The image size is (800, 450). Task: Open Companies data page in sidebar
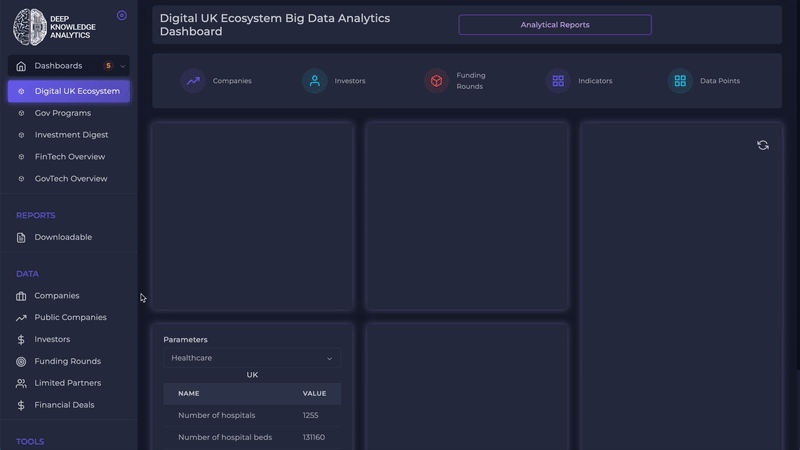(57, 295)
